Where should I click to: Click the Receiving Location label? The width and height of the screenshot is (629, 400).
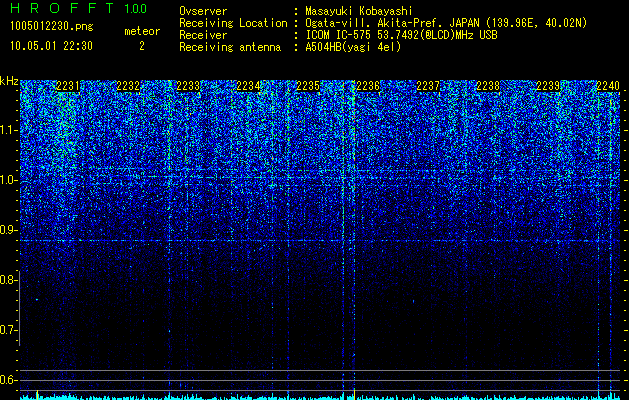pos(233,23)
